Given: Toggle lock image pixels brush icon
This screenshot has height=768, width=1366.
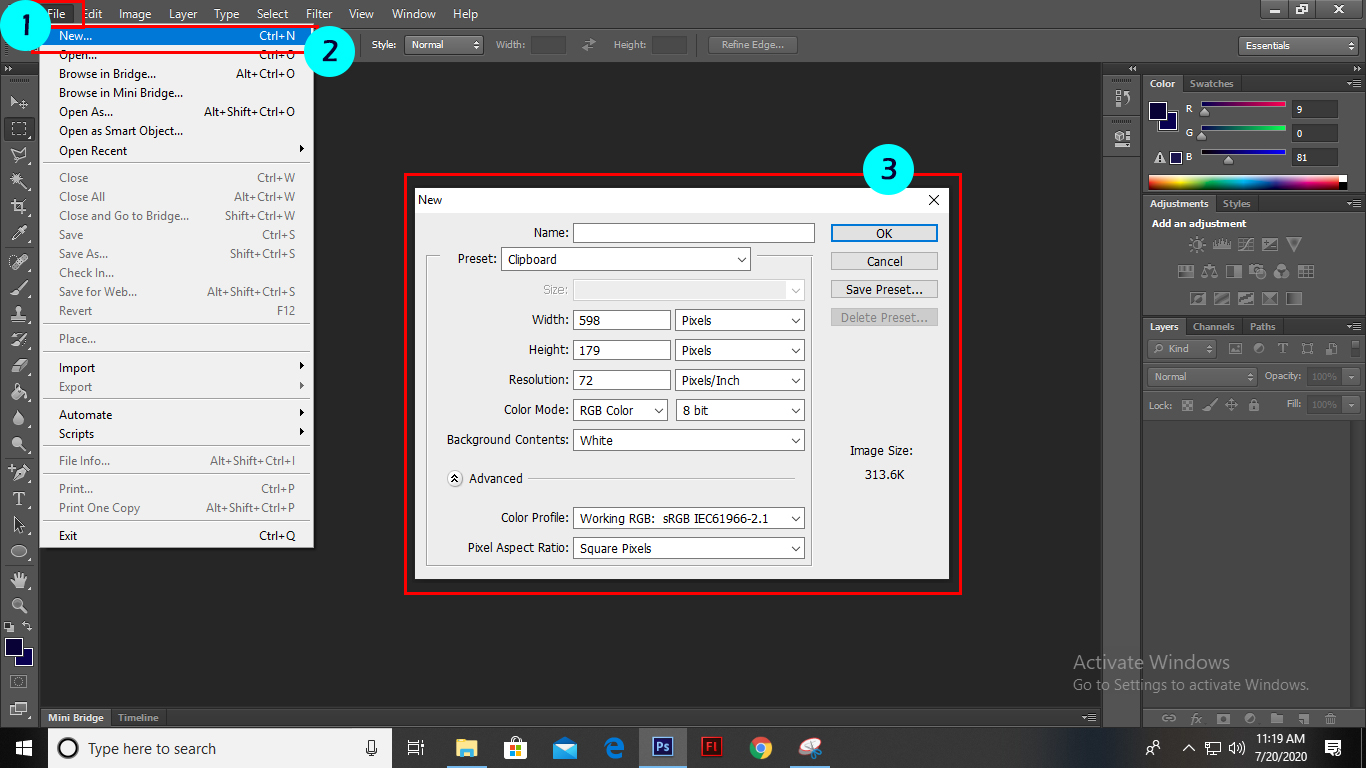Looking at the screenshot, I should (x=1209, y=405).
